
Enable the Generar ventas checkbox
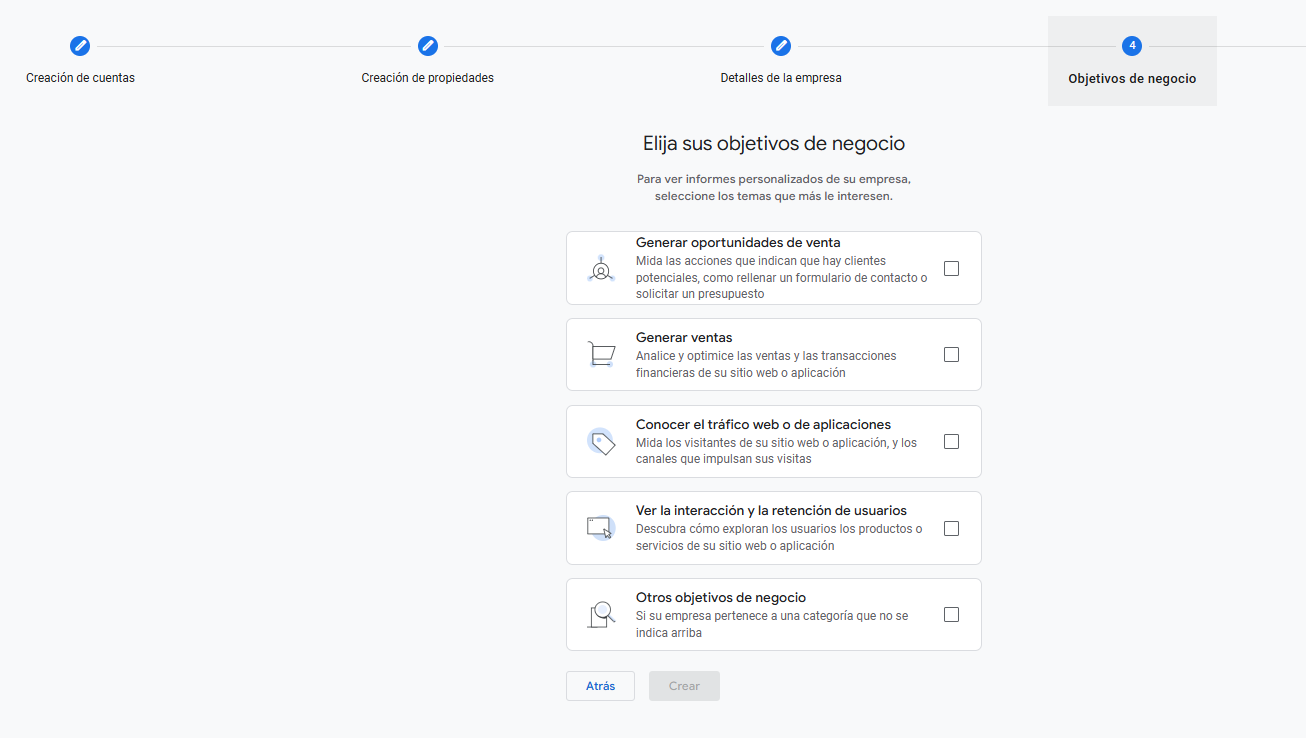pyautogui.click(x=951, y=355)
